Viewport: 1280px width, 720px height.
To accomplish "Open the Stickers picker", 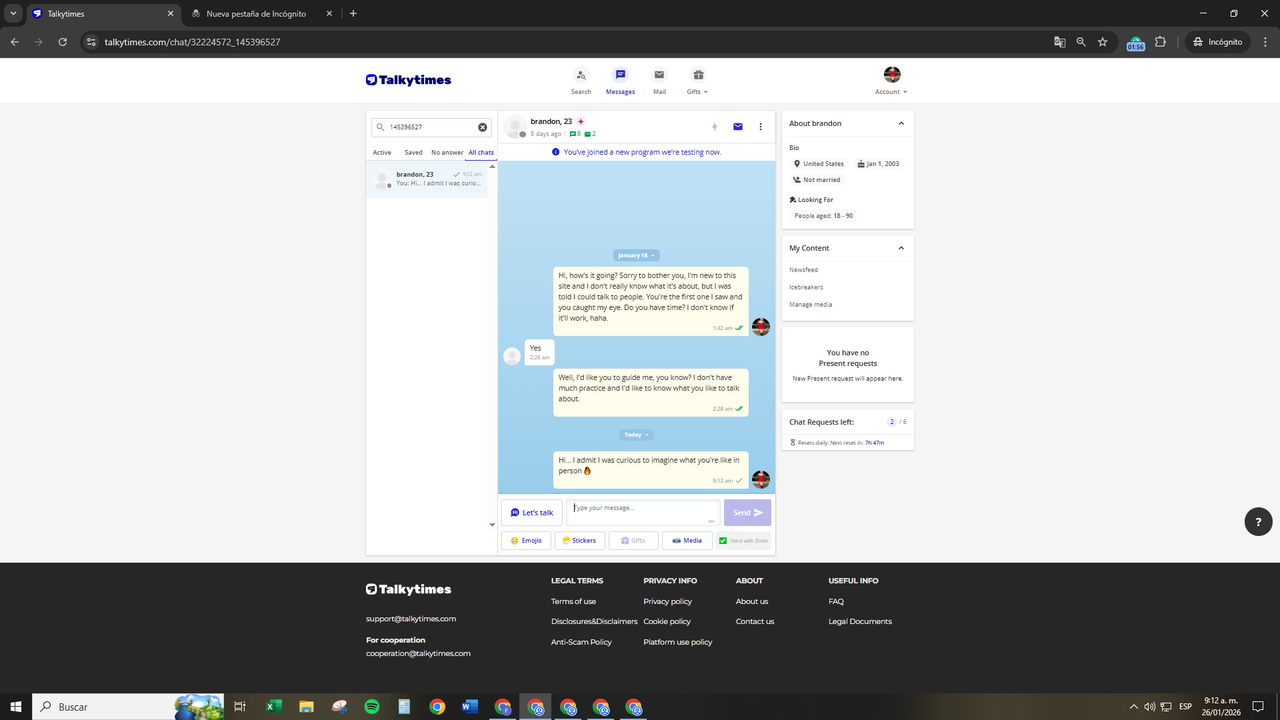I will 580,540.
